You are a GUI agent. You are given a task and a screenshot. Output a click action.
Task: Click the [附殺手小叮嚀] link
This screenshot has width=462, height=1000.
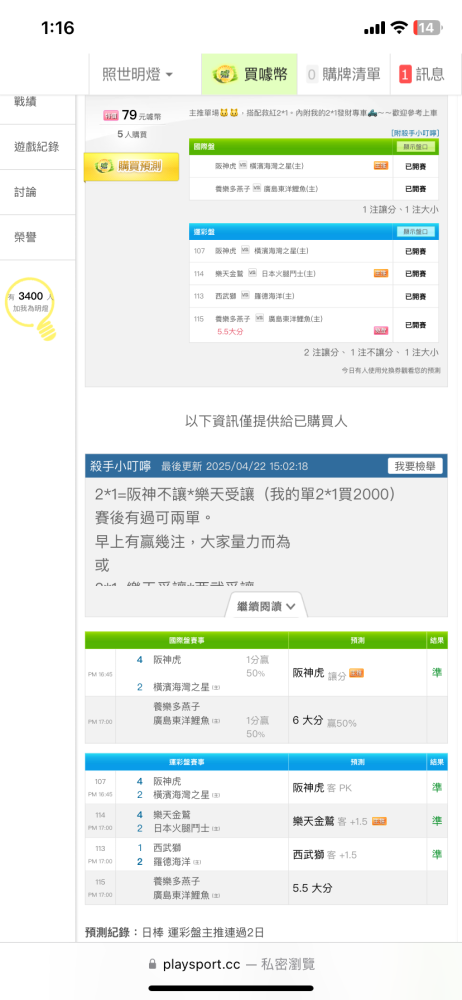(x=415, y=133)
